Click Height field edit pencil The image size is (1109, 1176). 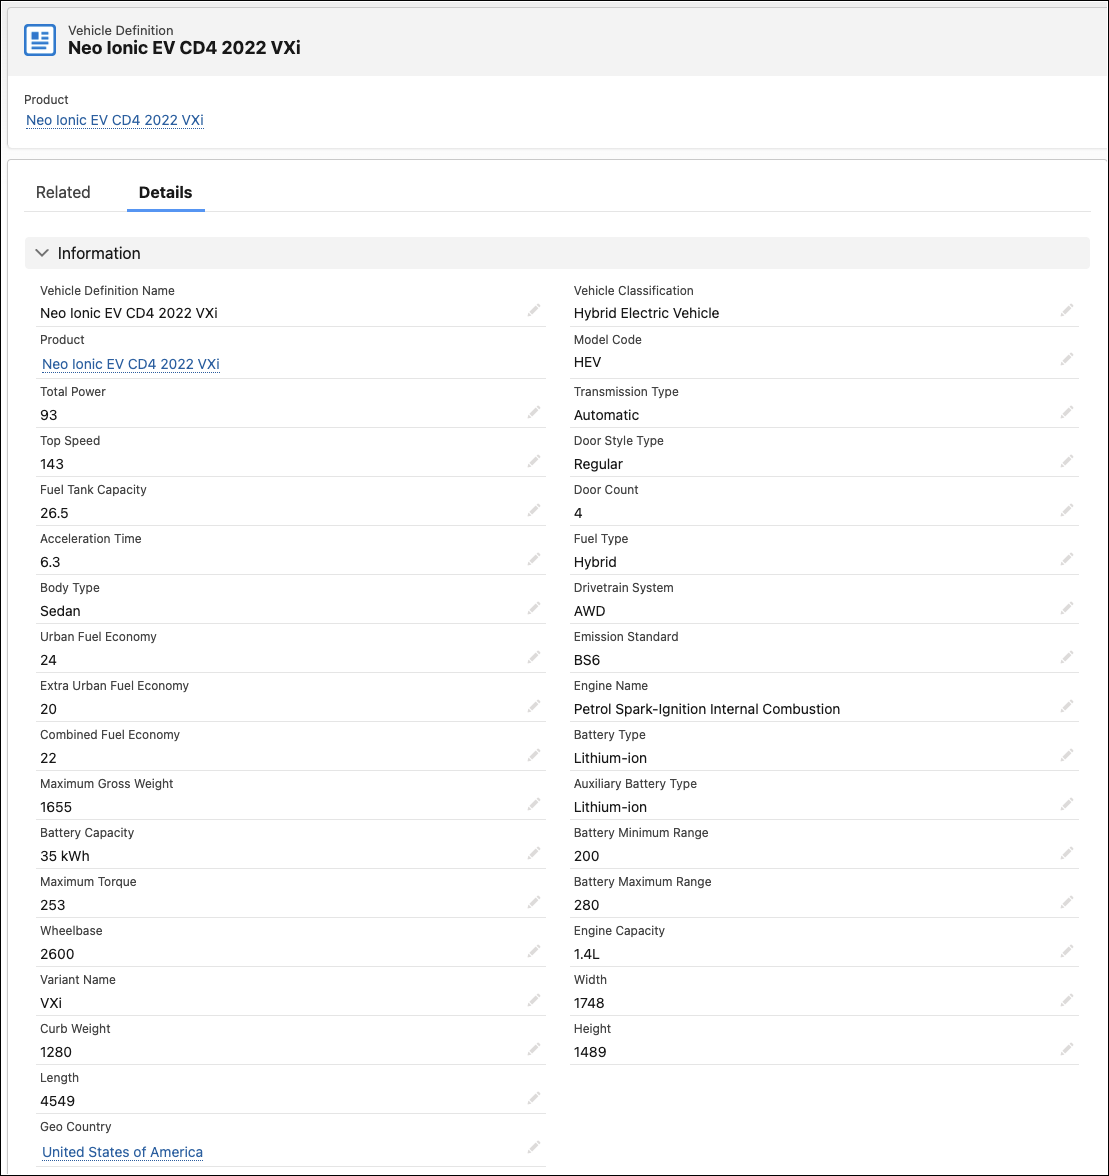[x=1067, y=1048]
